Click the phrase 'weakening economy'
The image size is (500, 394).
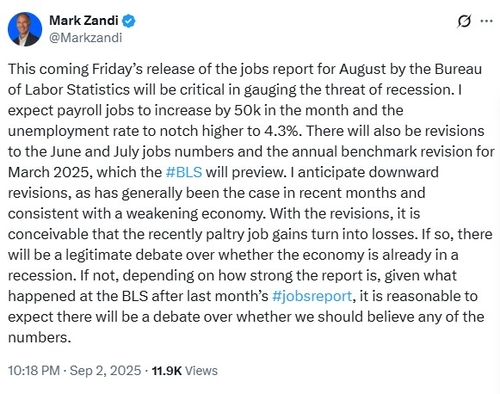pyautogui.click(x=195, y=214)
